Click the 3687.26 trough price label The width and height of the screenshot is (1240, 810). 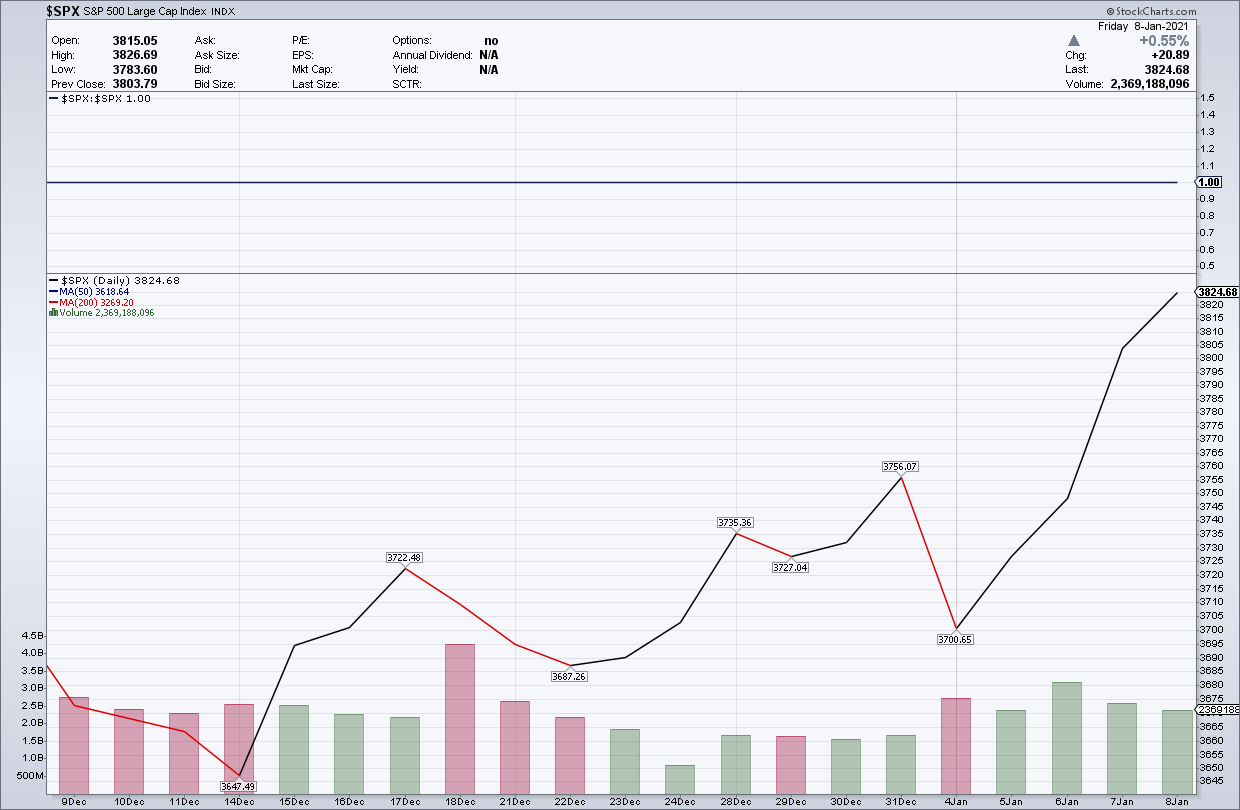click(x=569, y=676)
